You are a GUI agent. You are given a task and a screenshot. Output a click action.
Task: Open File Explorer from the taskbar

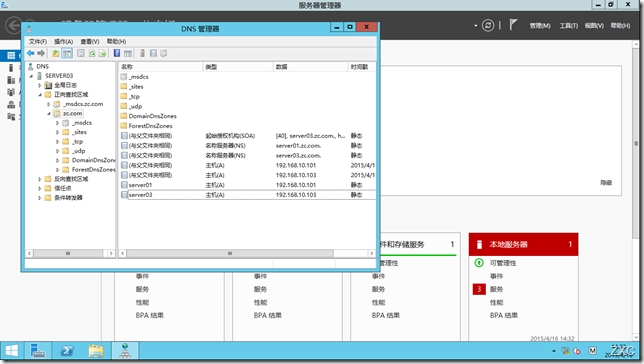click(x=96, y=351)
